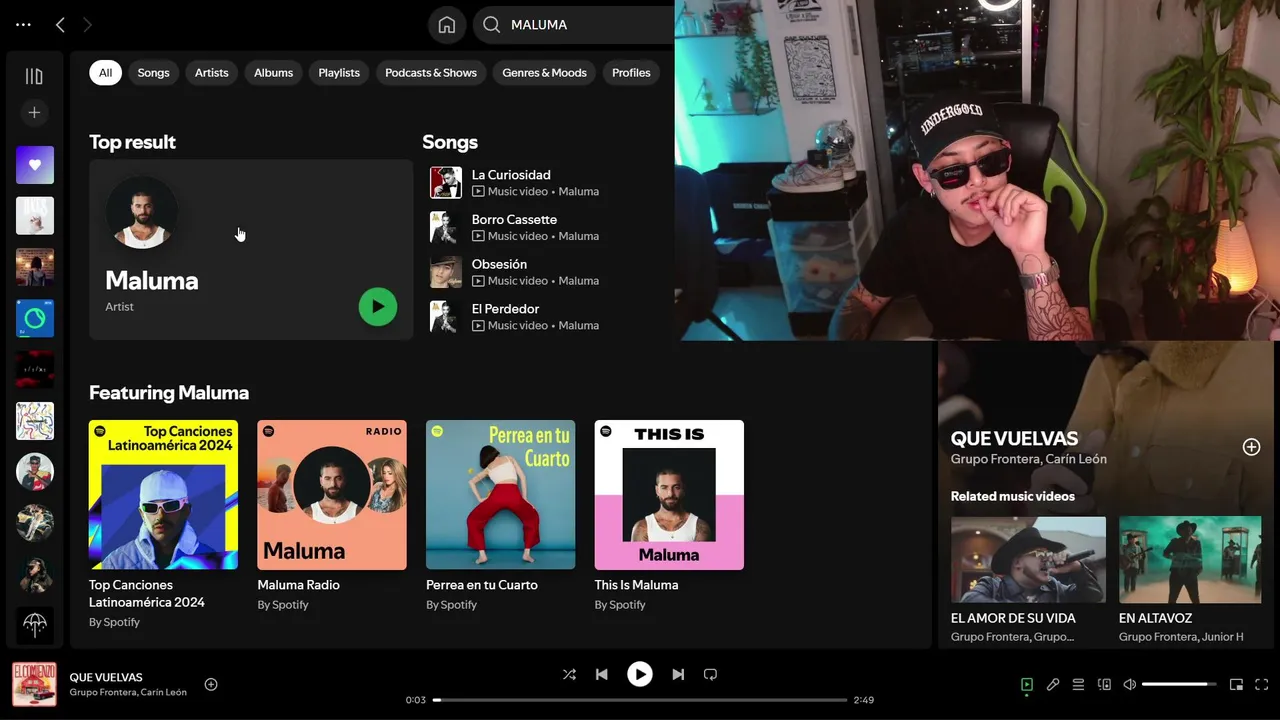The height and width of the screenshot is (720, 1280).
Task: Open the miniplayer
Action: pos(1236,685)
